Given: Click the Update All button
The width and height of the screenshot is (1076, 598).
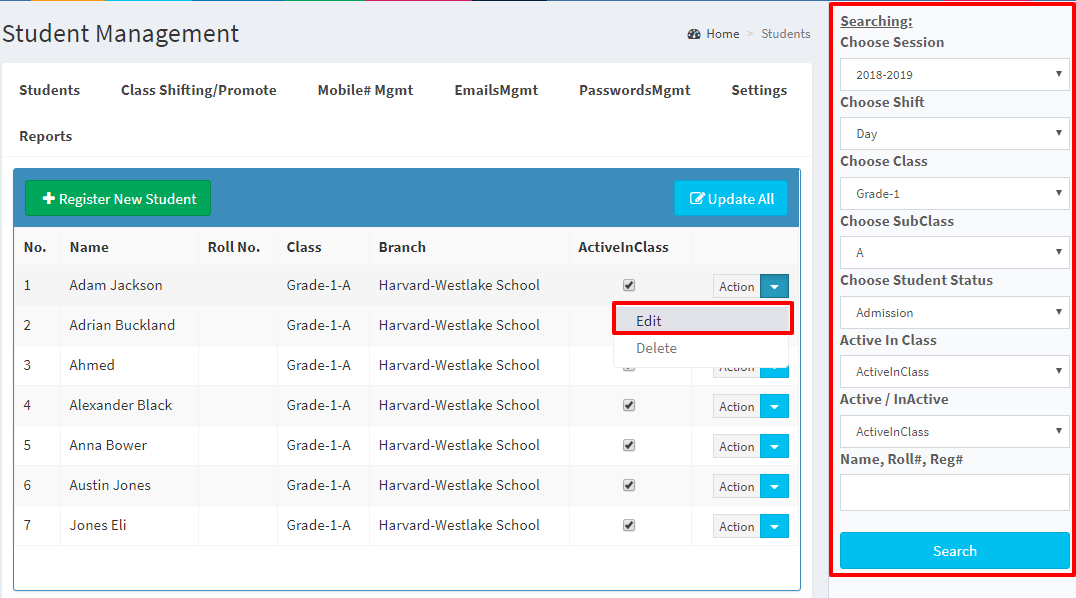Looking at the screenshot, I should [x=731, y=199].
